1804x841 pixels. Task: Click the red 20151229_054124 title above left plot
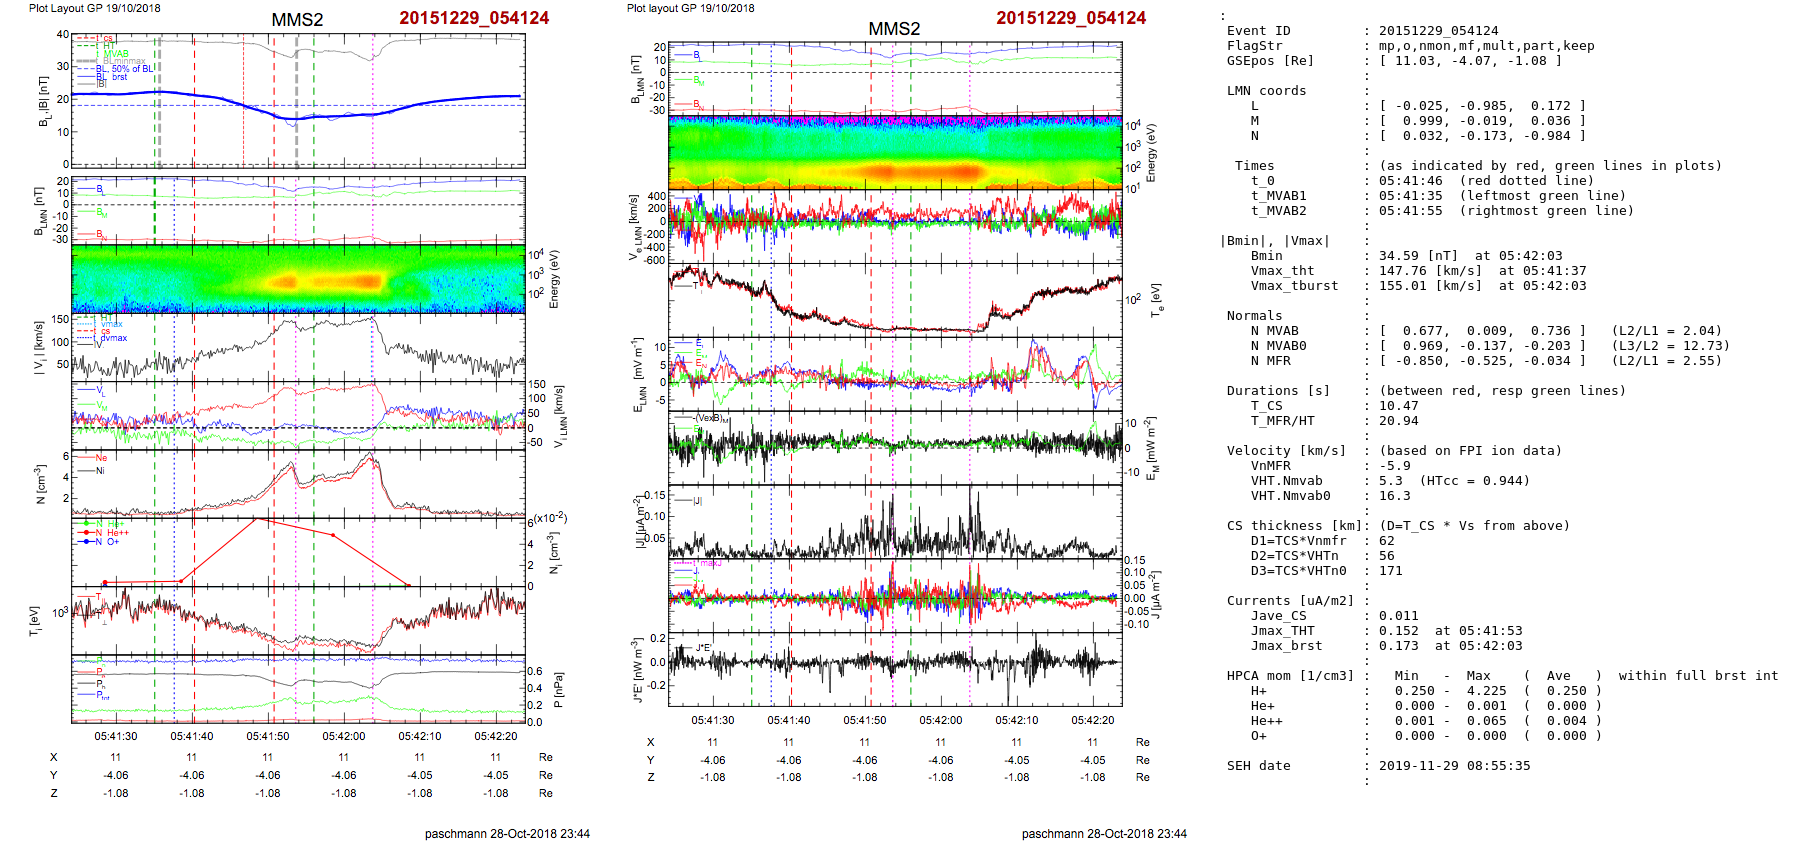(474, 18)
